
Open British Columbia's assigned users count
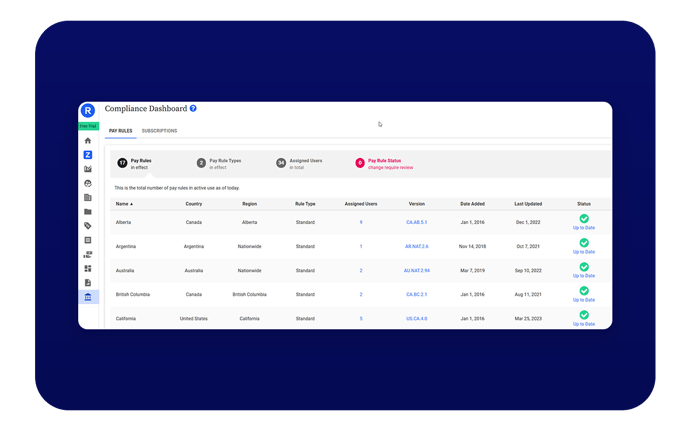point(361,295)
